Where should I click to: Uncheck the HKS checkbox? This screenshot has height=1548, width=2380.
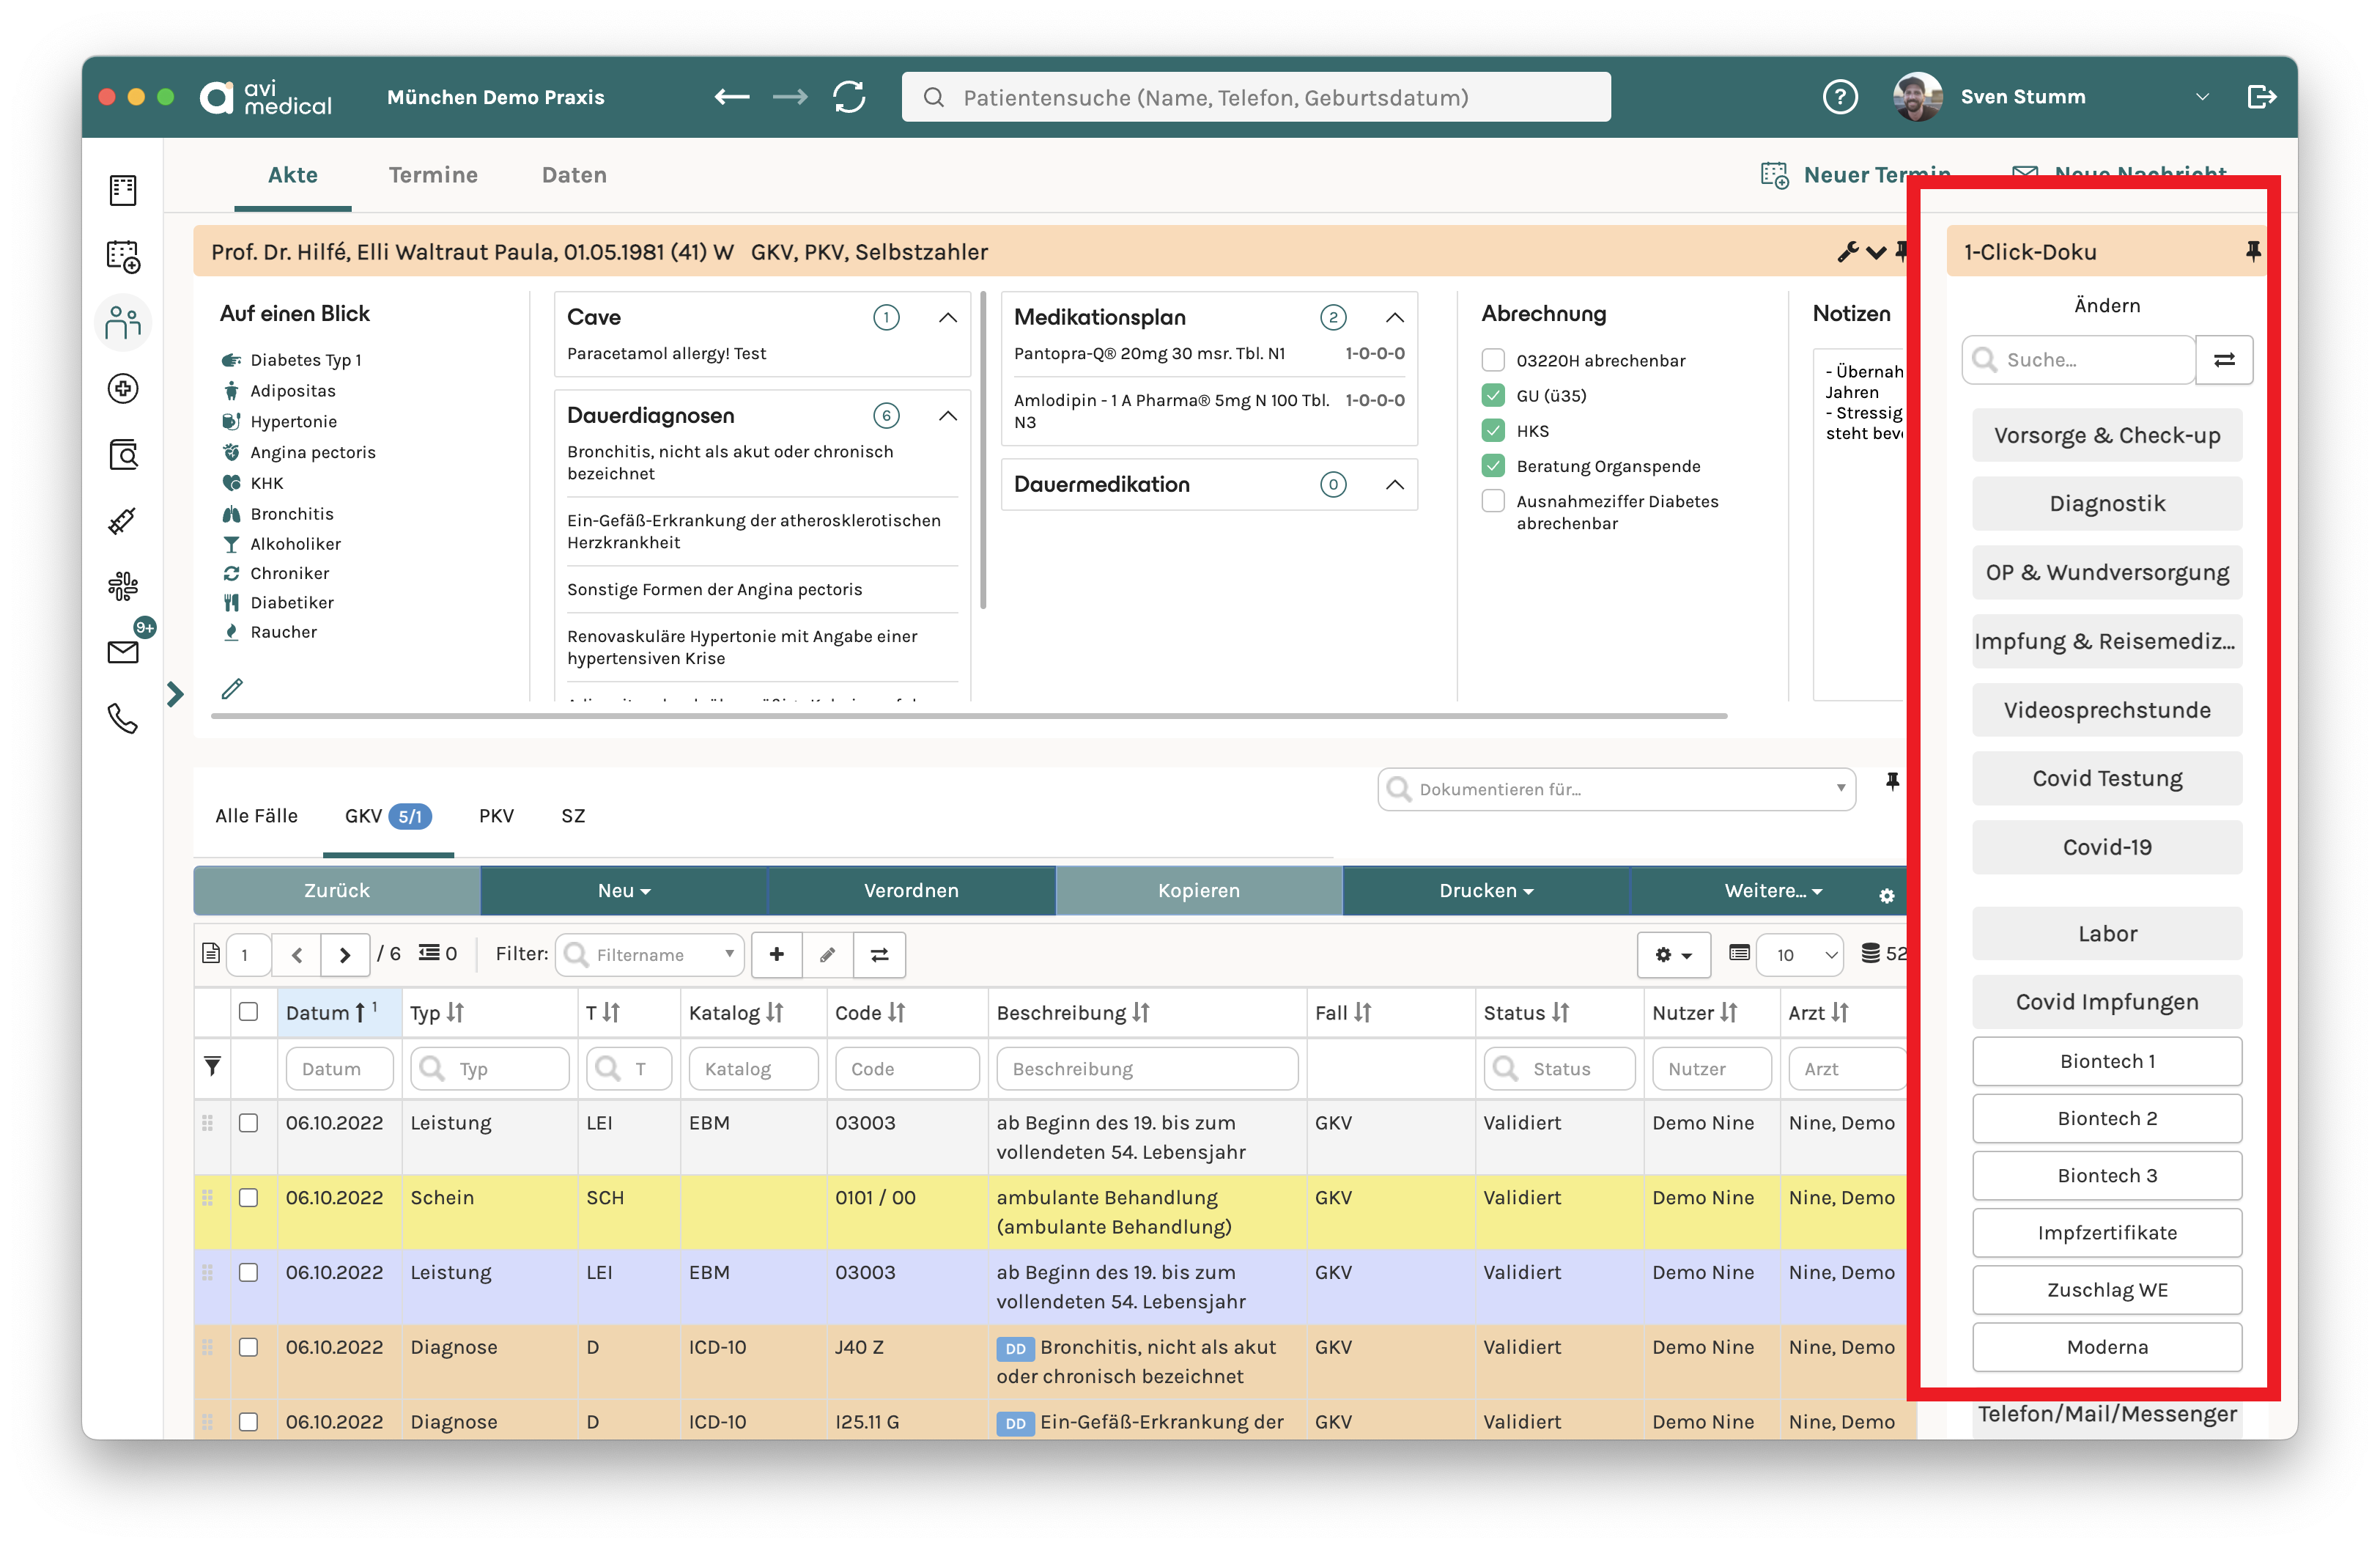pyautogui.click(x=1493, y=431)
